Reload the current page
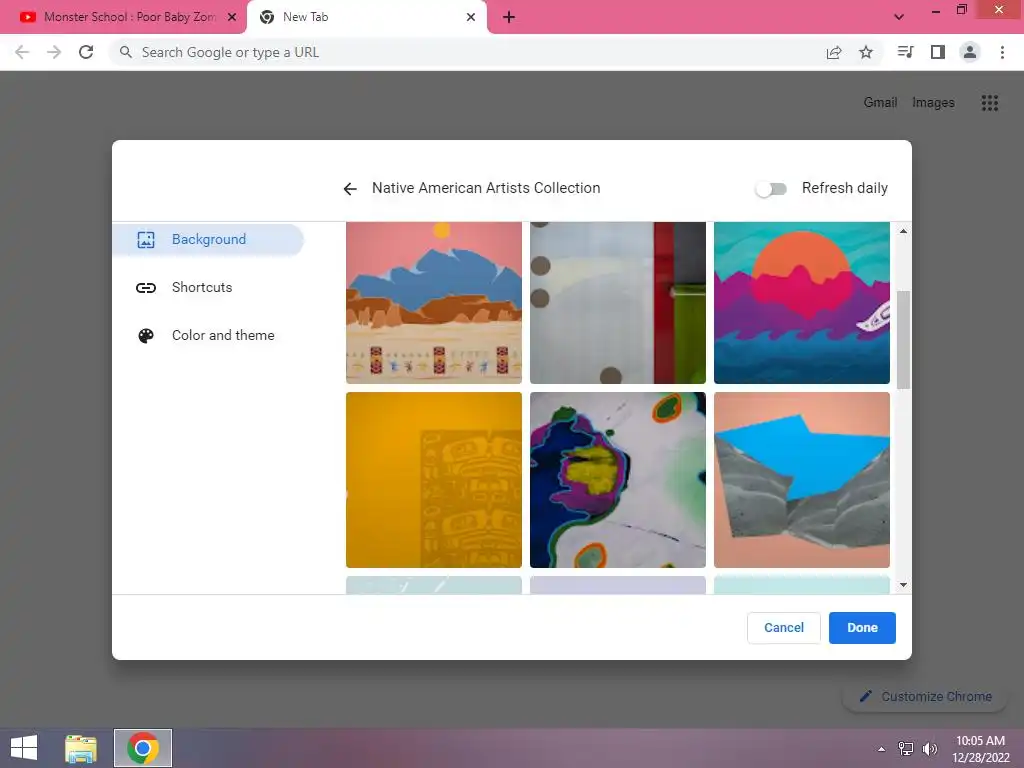This screenshot has height=768, width=1024. coord(86,52)
